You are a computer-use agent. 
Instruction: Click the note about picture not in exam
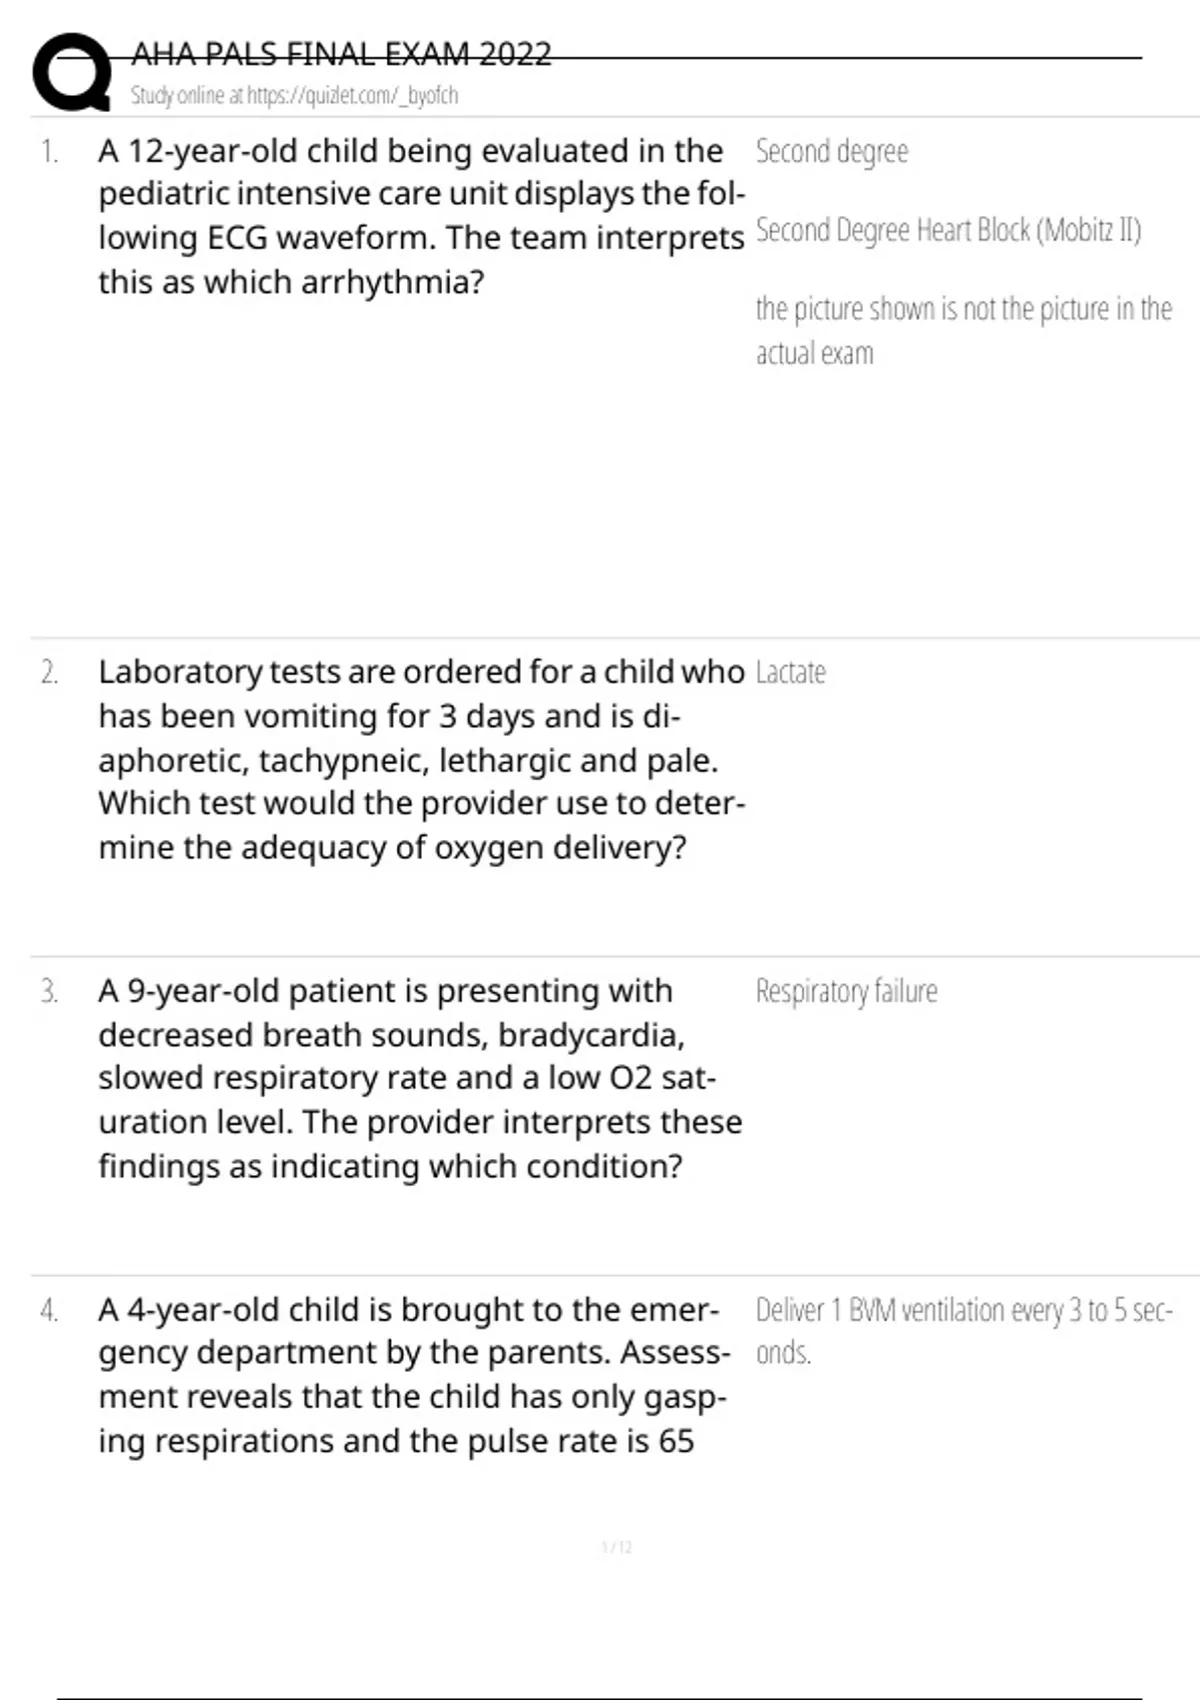[962, 330]
